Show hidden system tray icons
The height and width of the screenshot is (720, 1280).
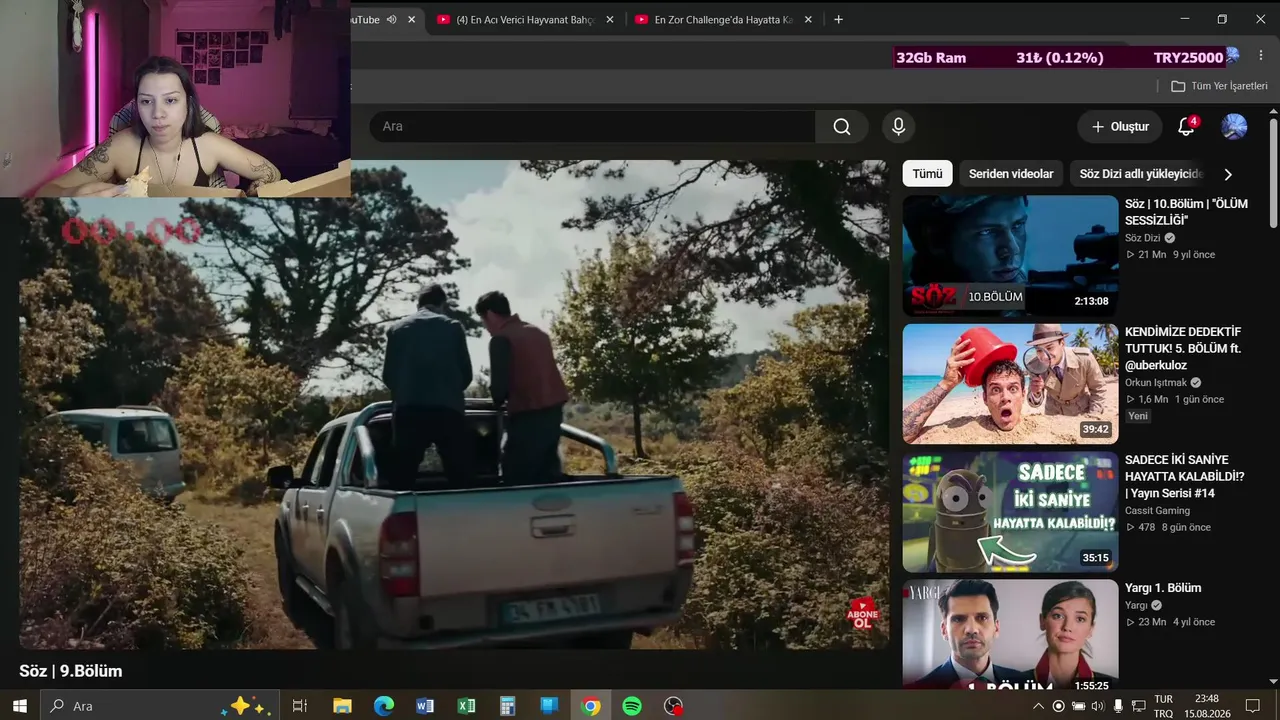[1039, 706]
